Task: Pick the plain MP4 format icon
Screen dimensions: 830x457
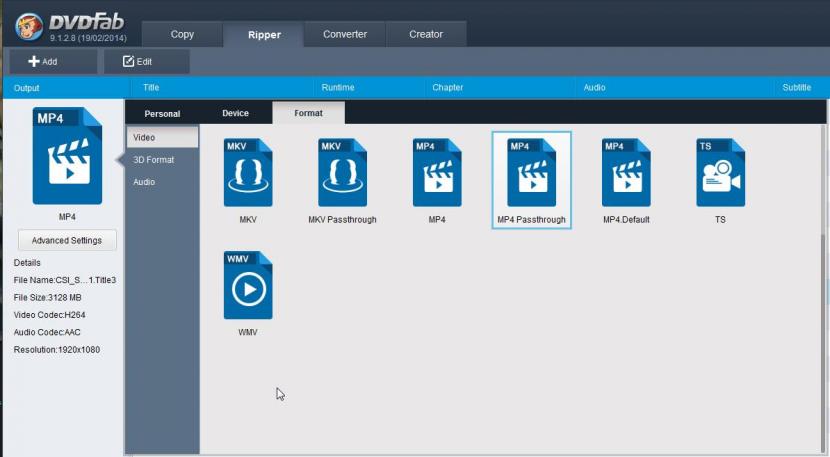Action: pos(437,173)
